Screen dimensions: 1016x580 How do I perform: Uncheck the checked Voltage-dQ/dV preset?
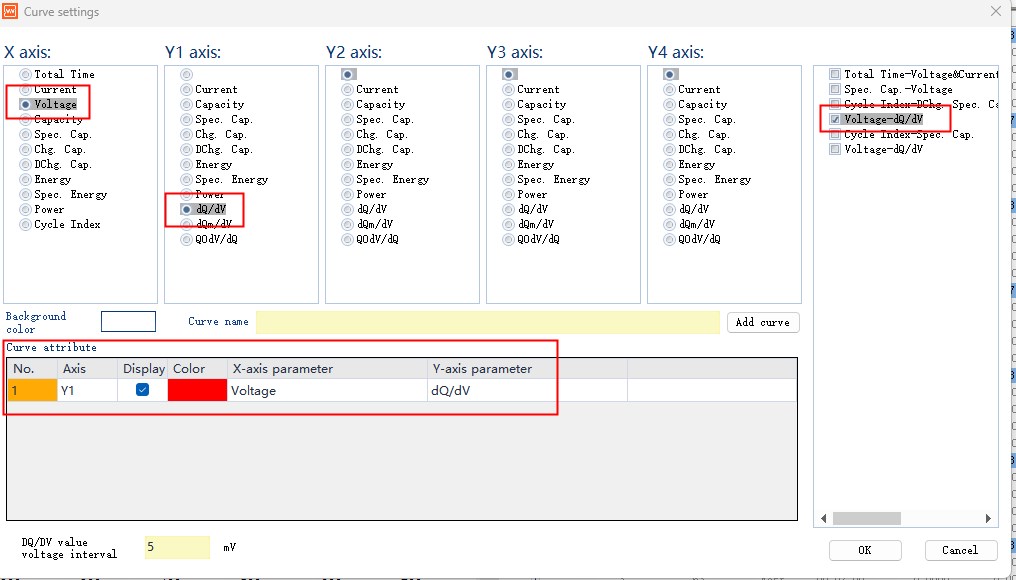pos(835,120)
